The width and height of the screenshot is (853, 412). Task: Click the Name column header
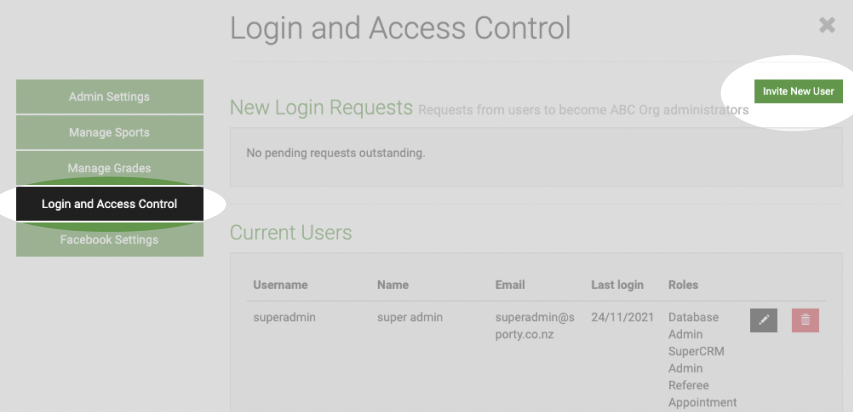click(393, 285)
